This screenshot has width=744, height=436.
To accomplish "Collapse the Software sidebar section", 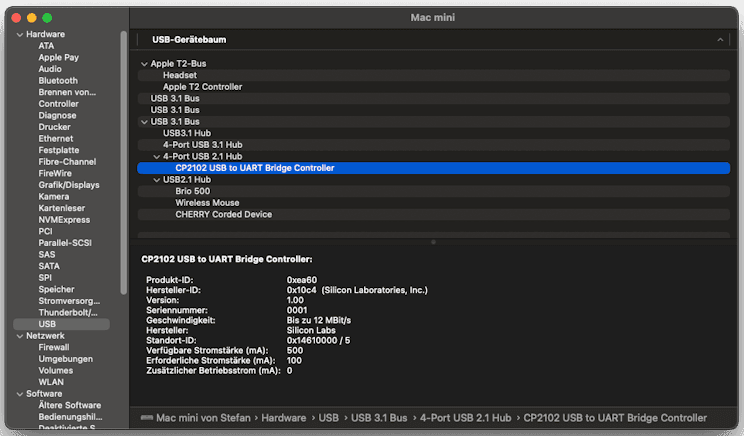I will click(20, 394).
